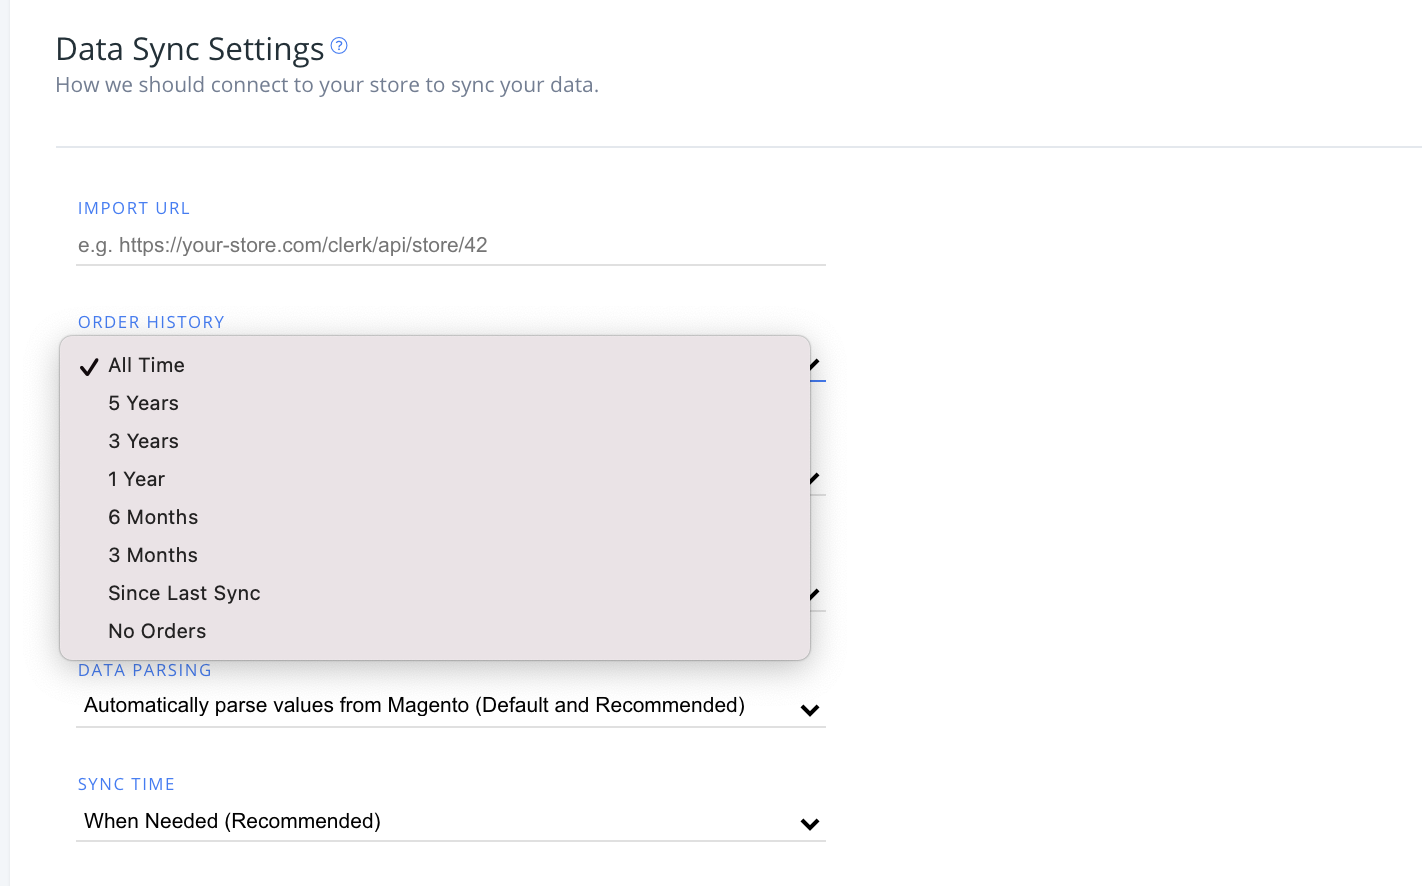Choose No Orders from the list
Screen dimensions: 1422x886
tap(157, 632)
